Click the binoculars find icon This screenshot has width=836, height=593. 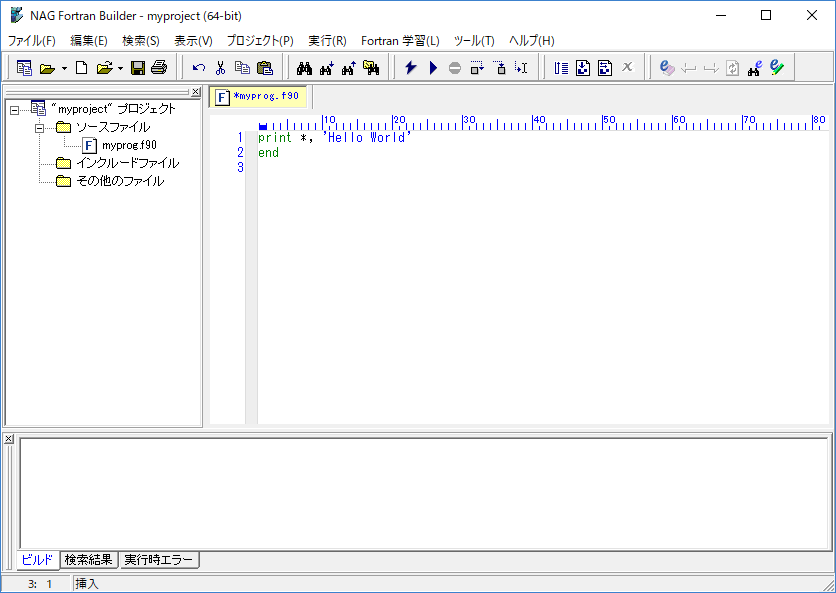[306, 68]
